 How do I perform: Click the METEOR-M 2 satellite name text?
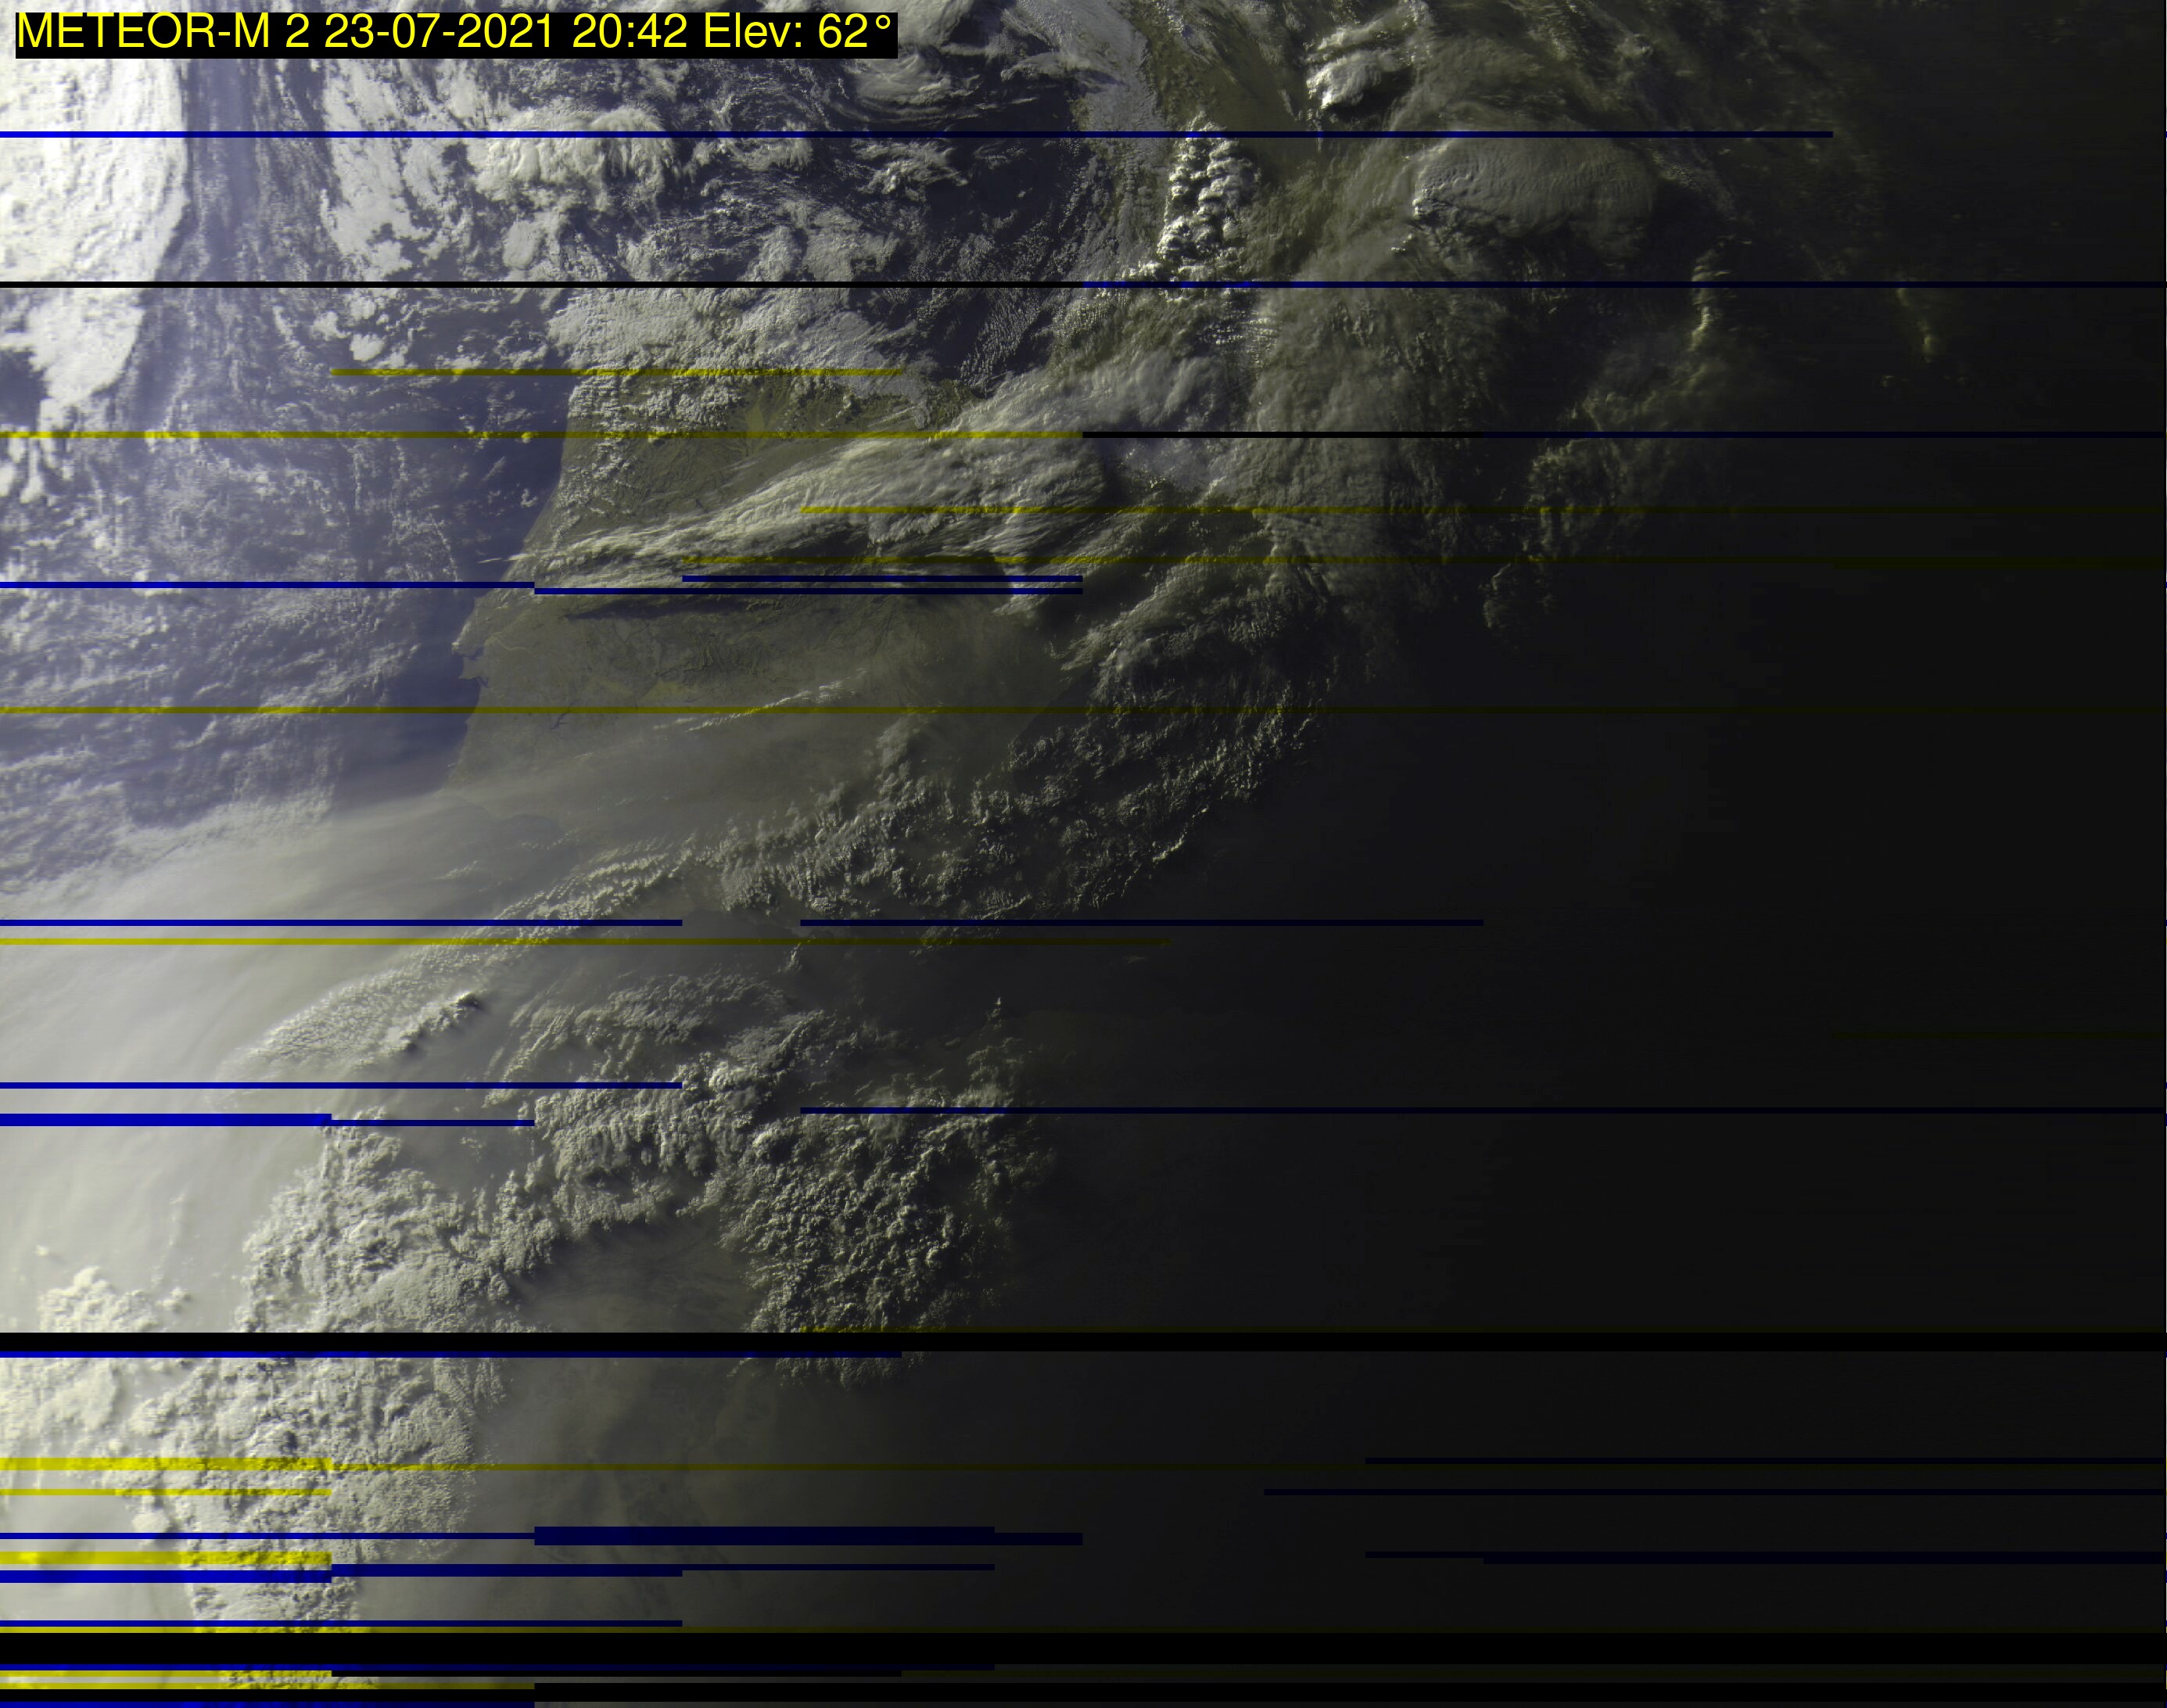163,33
